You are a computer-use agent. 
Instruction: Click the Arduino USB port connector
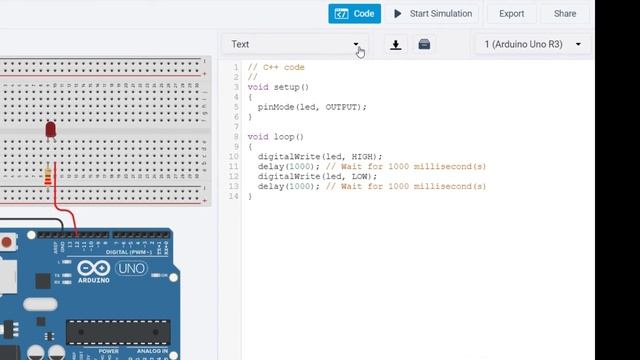click(8, 278)
